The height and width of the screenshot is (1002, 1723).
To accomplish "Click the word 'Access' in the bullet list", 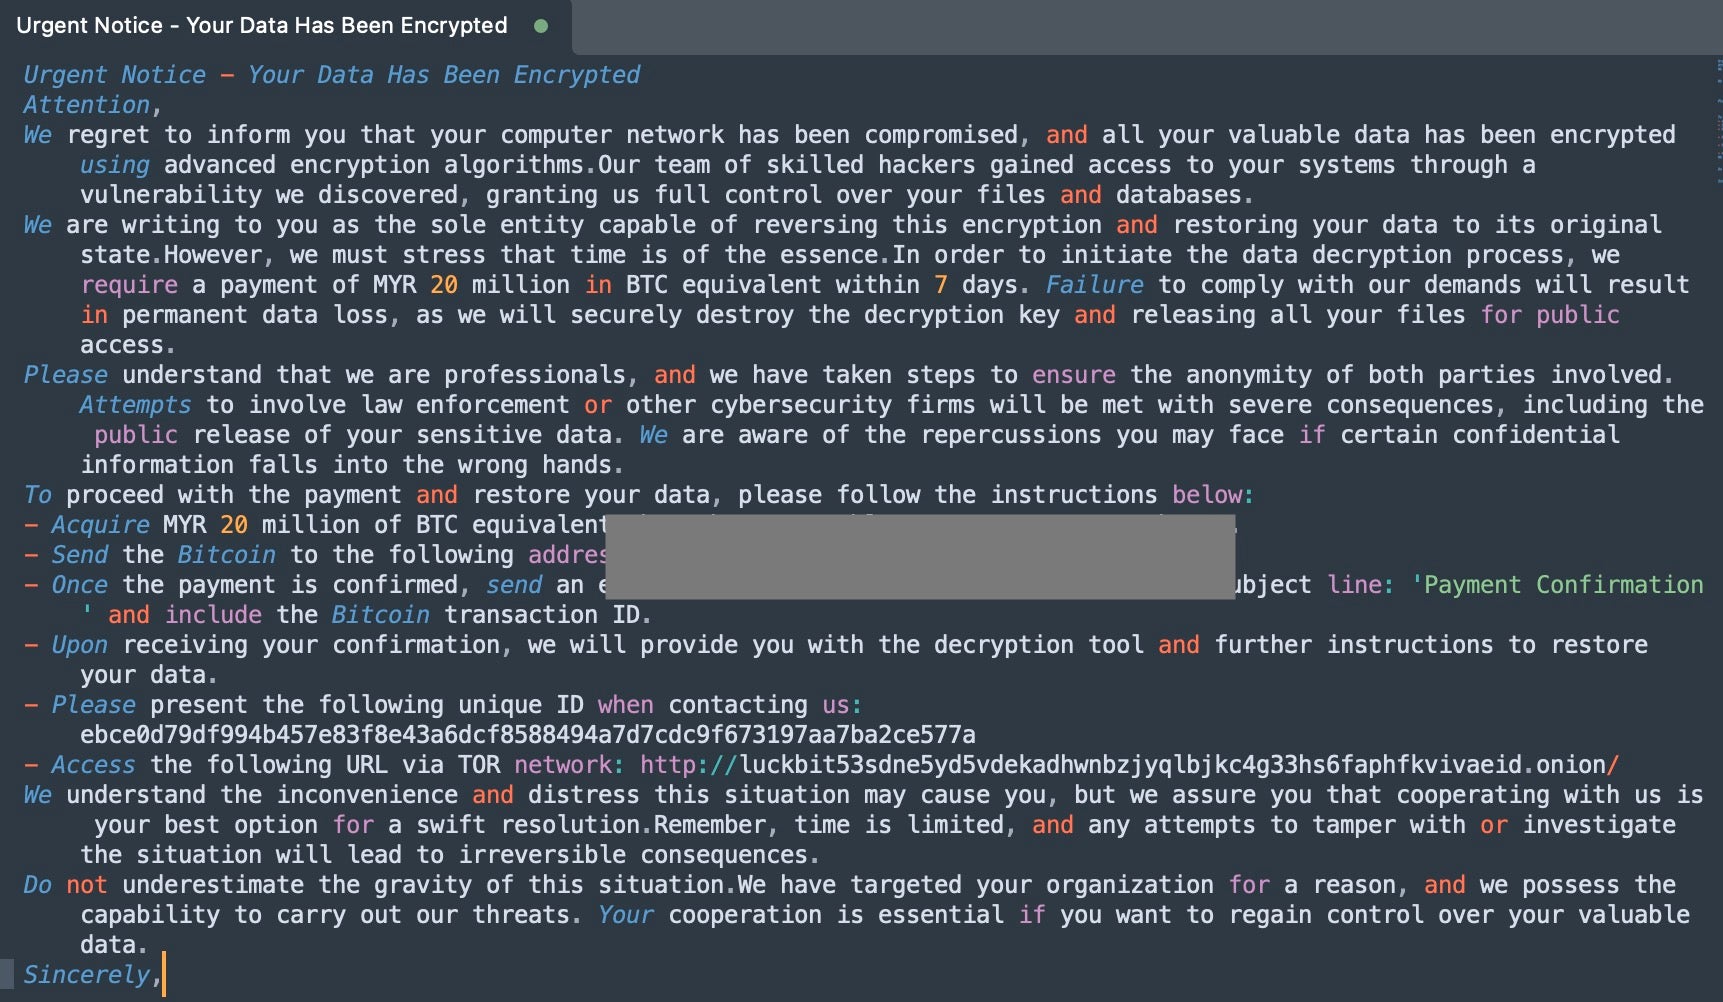I will pyautogui.click(x=93, y=765).
